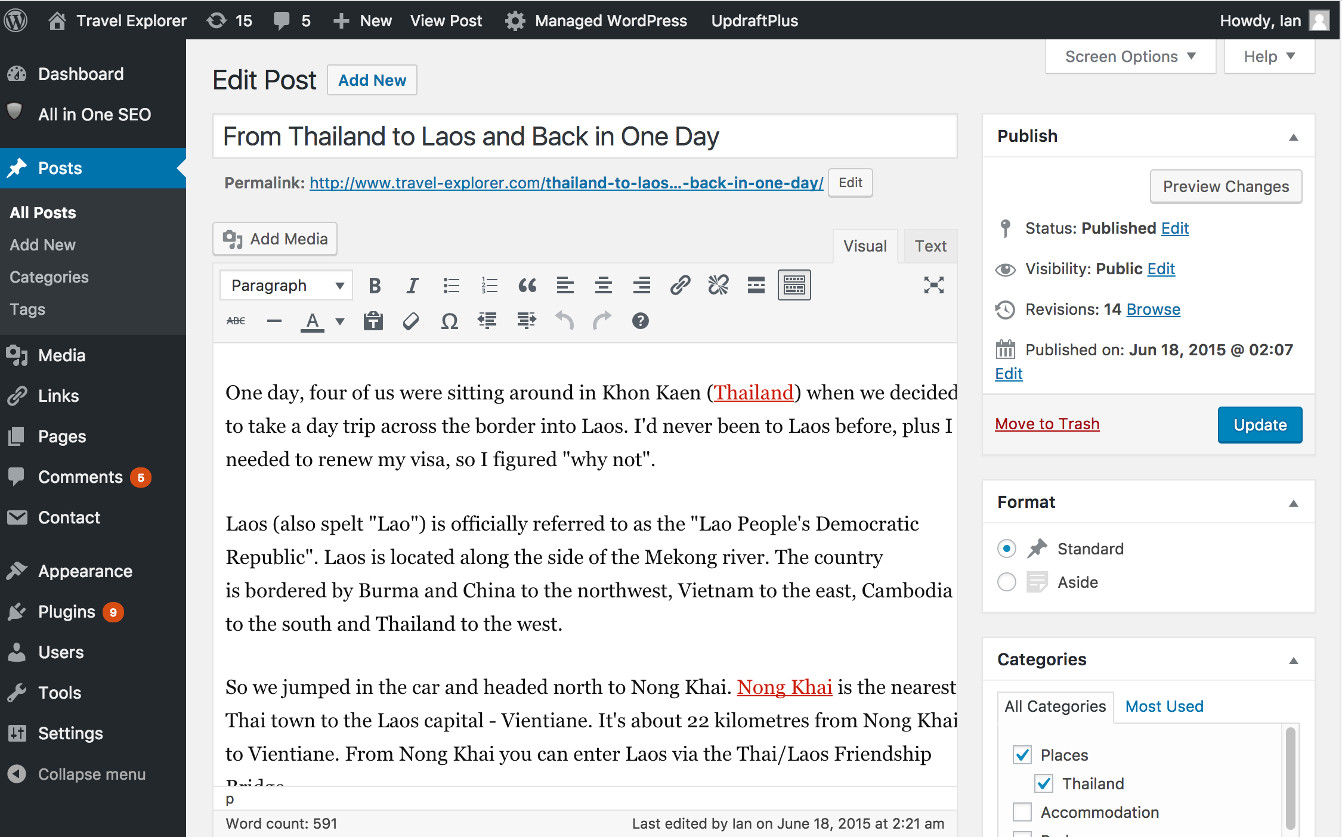The height and width of the screenshot is (837, 1342).
Task: Uncheck the Thailand category
Action: (1044, 784)
